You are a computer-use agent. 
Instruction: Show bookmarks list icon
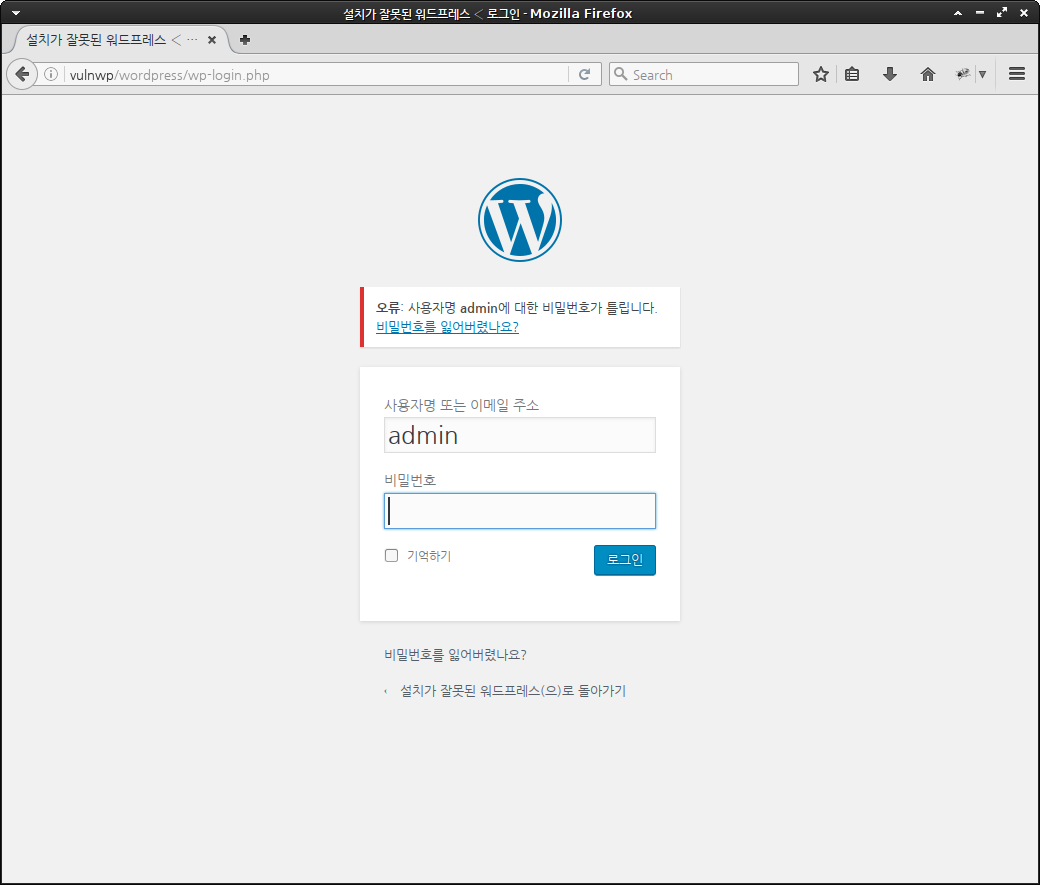pos(852,74)
